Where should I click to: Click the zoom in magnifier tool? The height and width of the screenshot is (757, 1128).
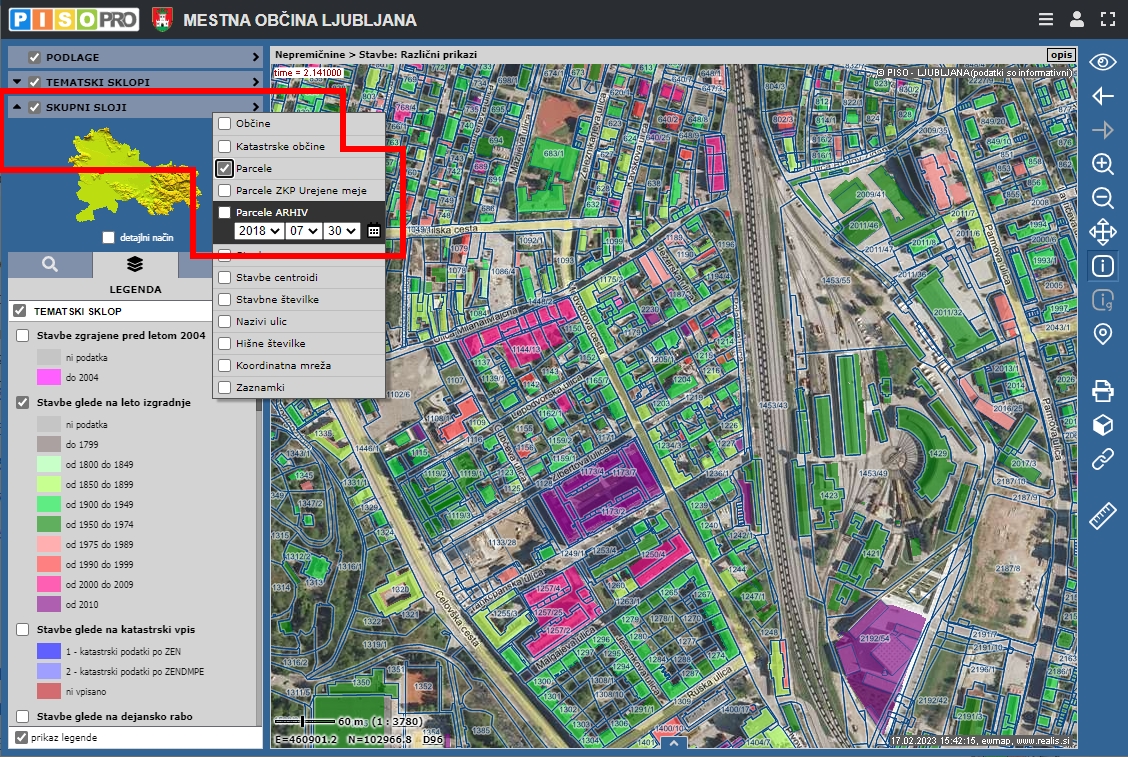pos(1102,164)
